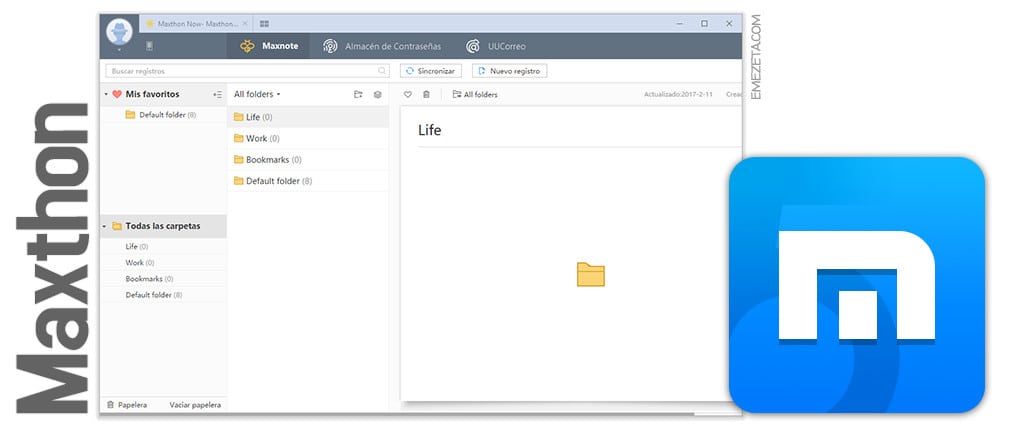
Task: Maximize the Maxthon window
Action: (x=704, y=24)
